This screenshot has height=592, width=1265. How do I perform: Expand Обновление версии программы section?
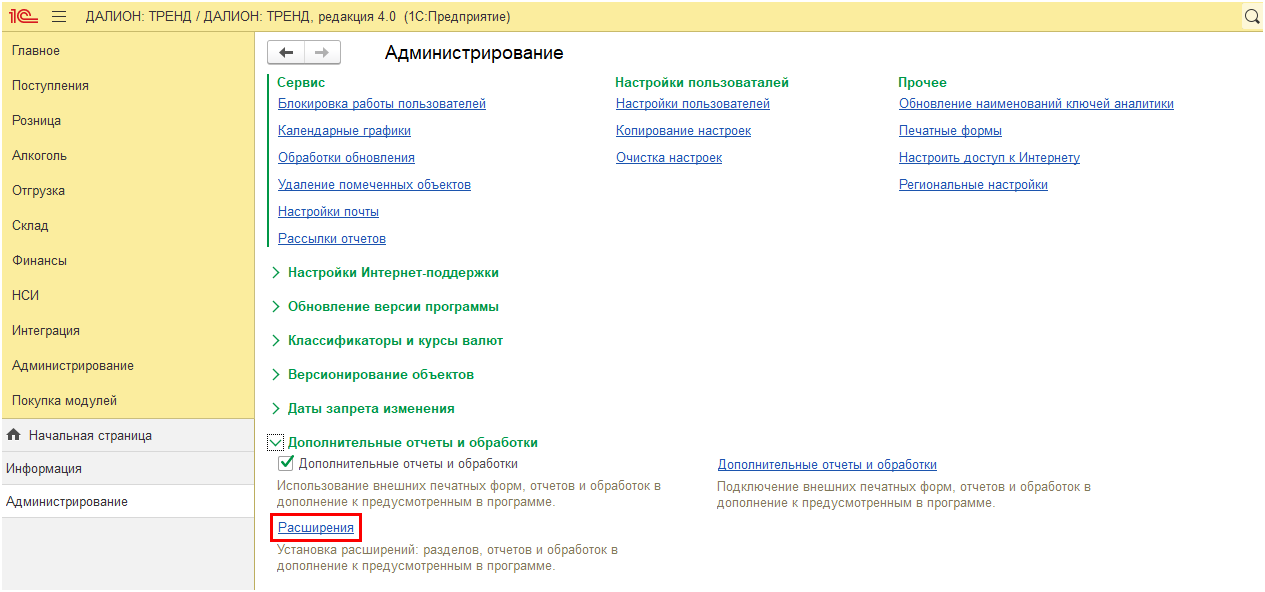(x=276, y=306)
